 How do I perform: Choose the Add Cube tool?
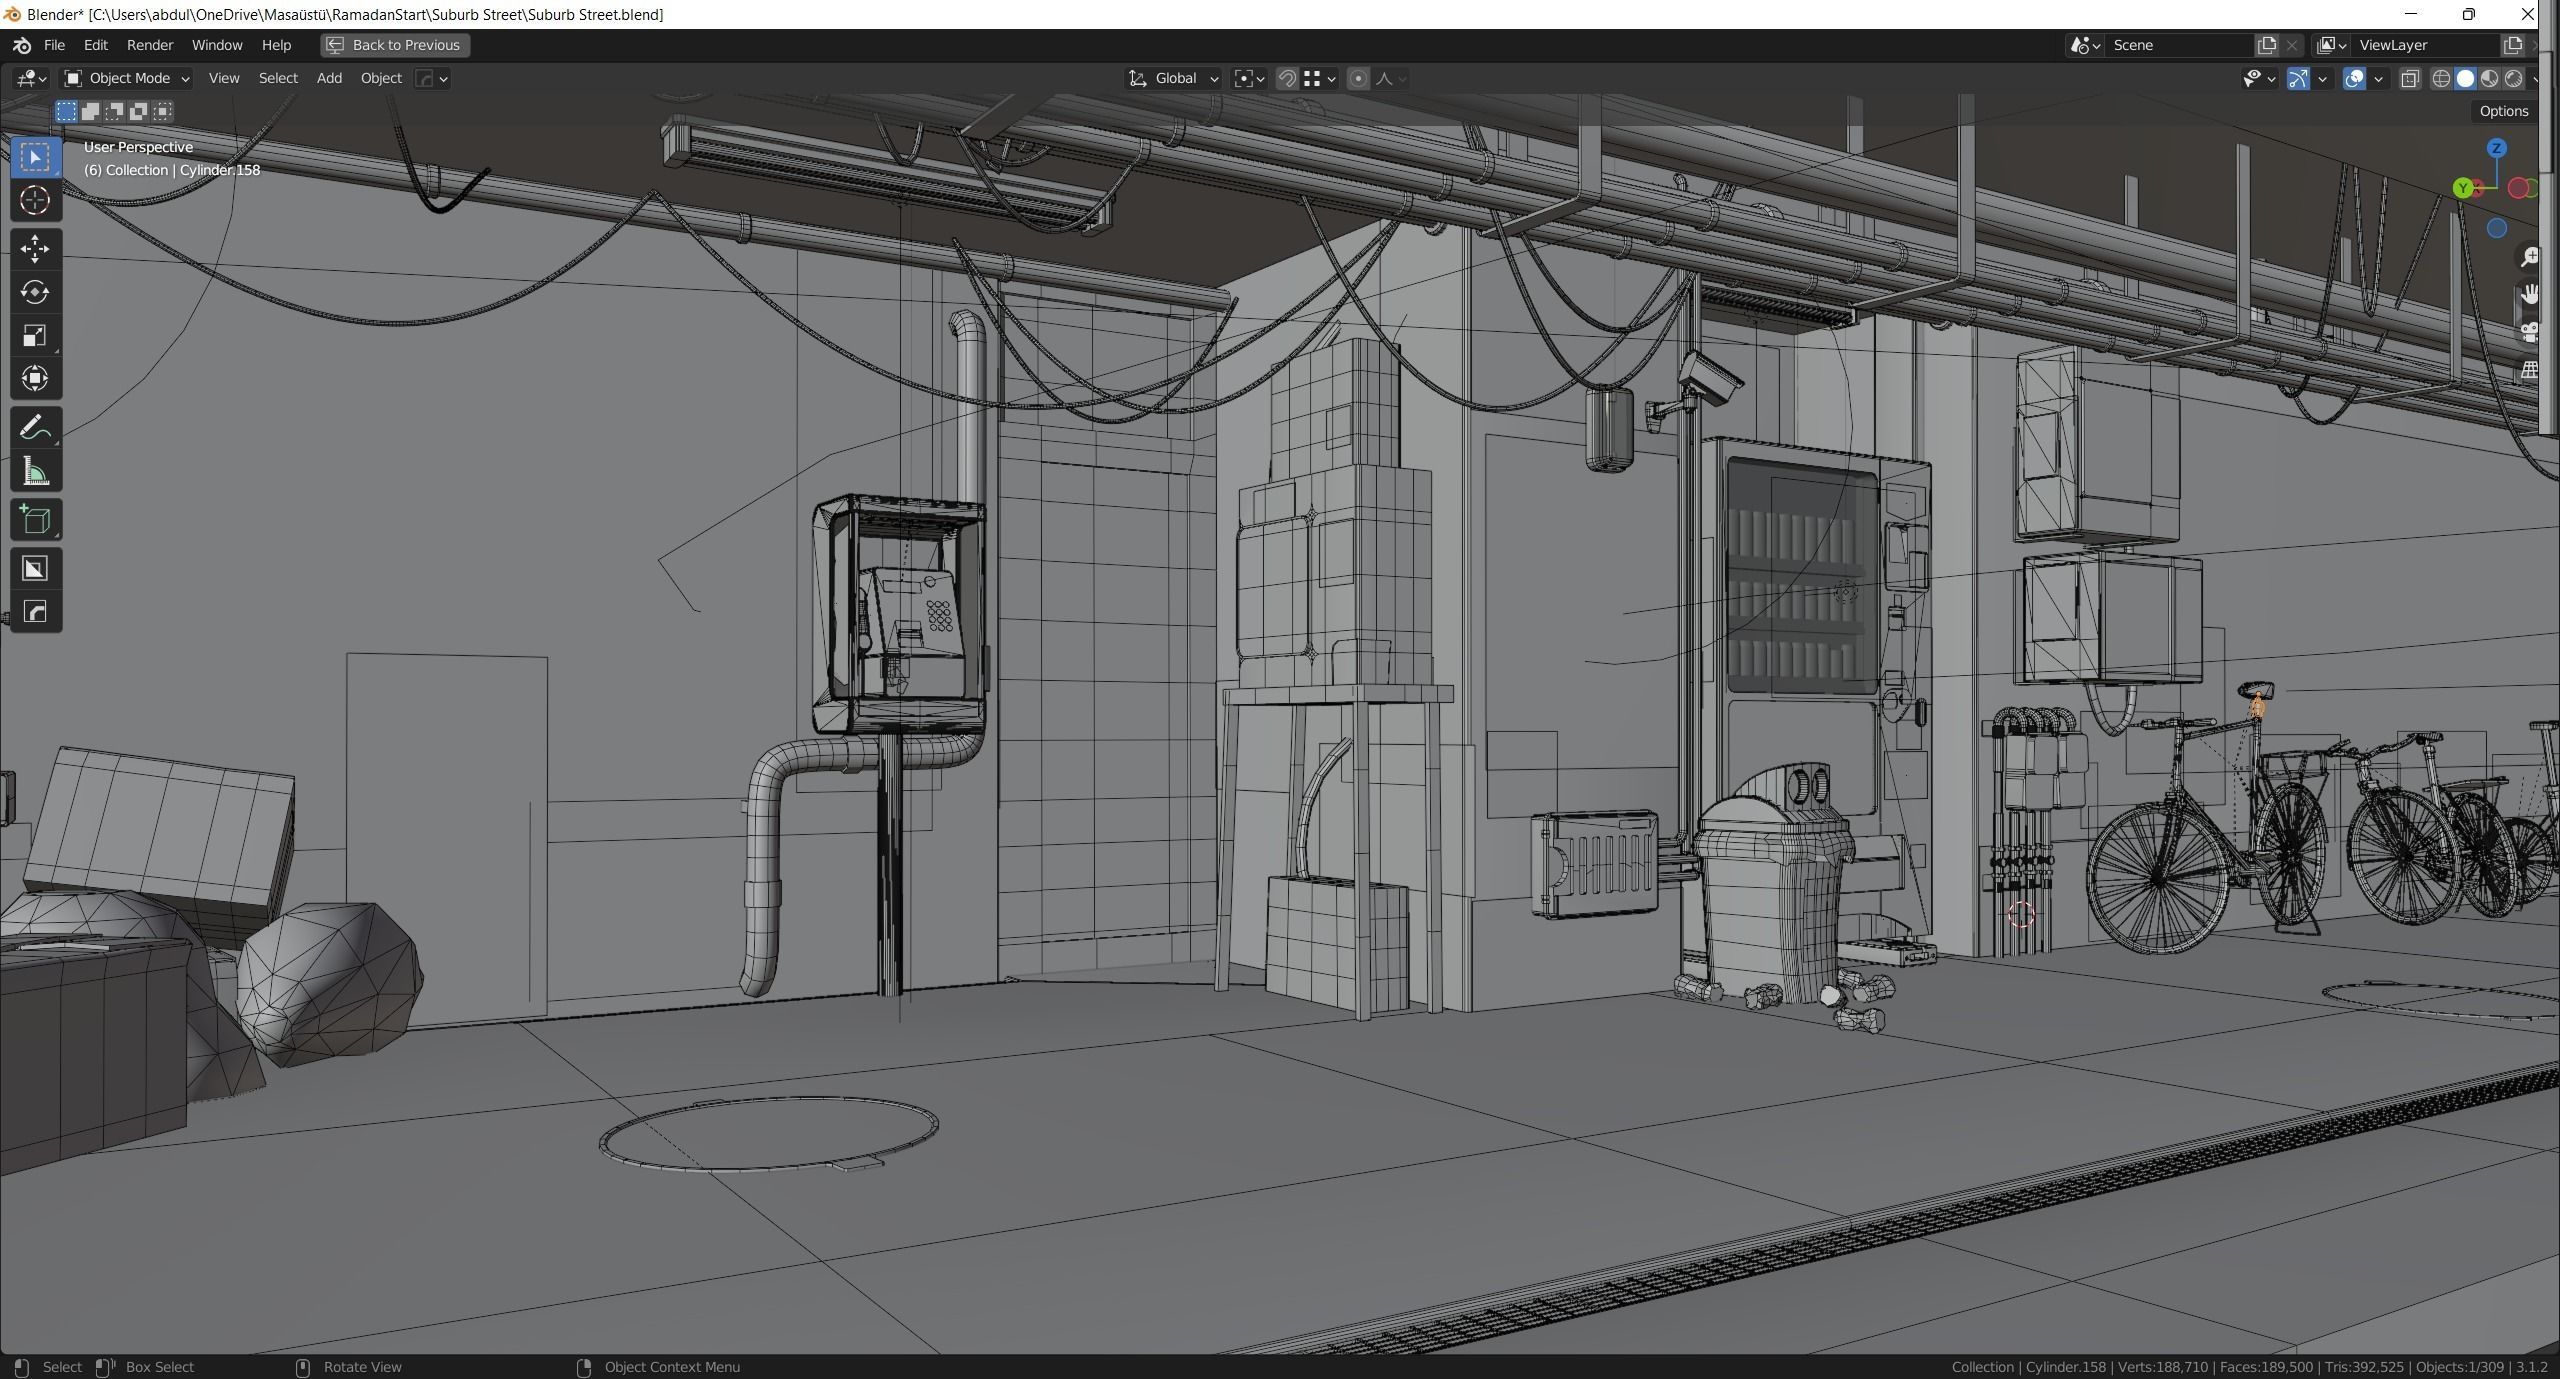click(35, 520)
